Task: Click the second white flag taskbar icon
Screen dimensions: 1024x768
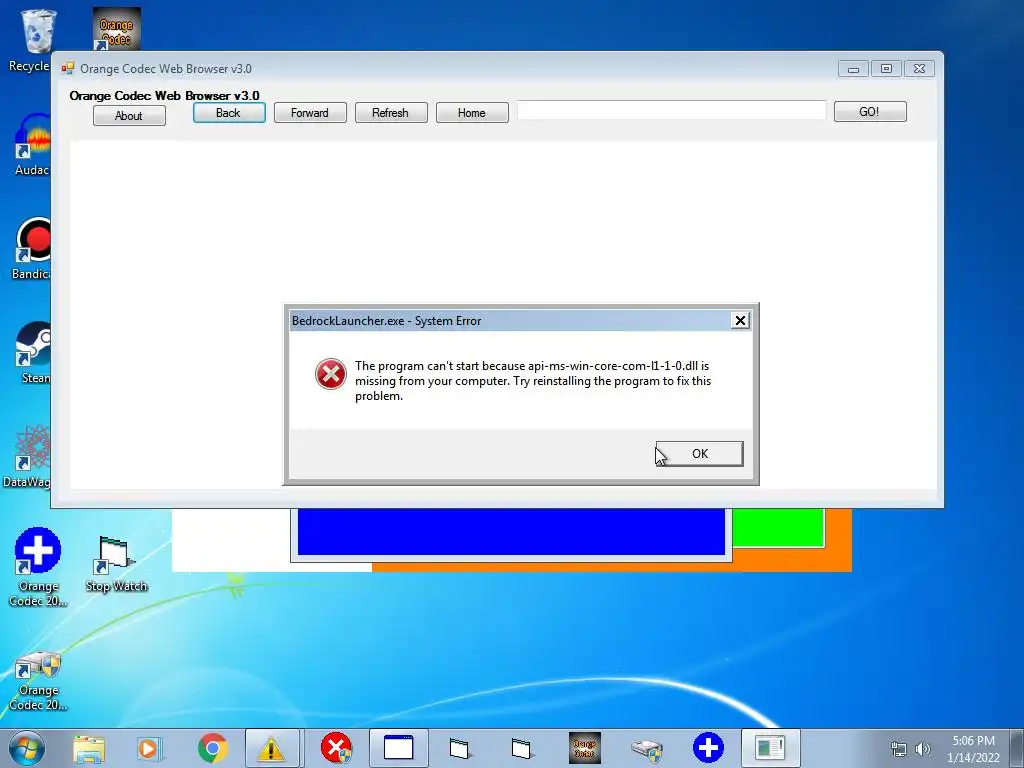Action: coord(521,748)
